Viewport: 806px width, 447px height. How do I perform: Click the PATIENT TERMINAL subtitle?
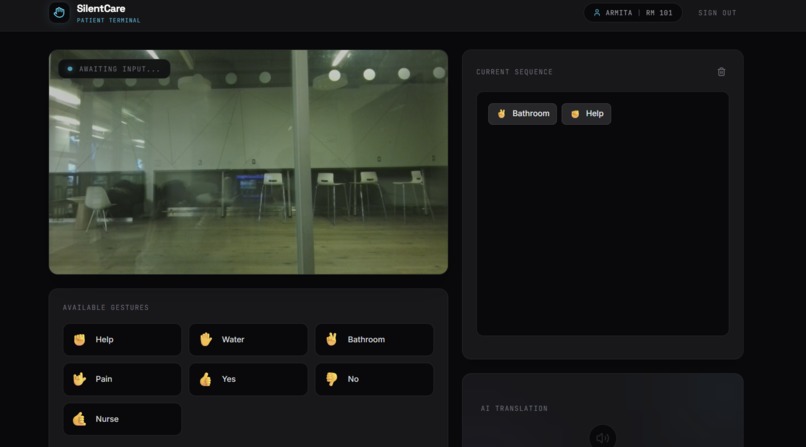click(x=108, y=21)
